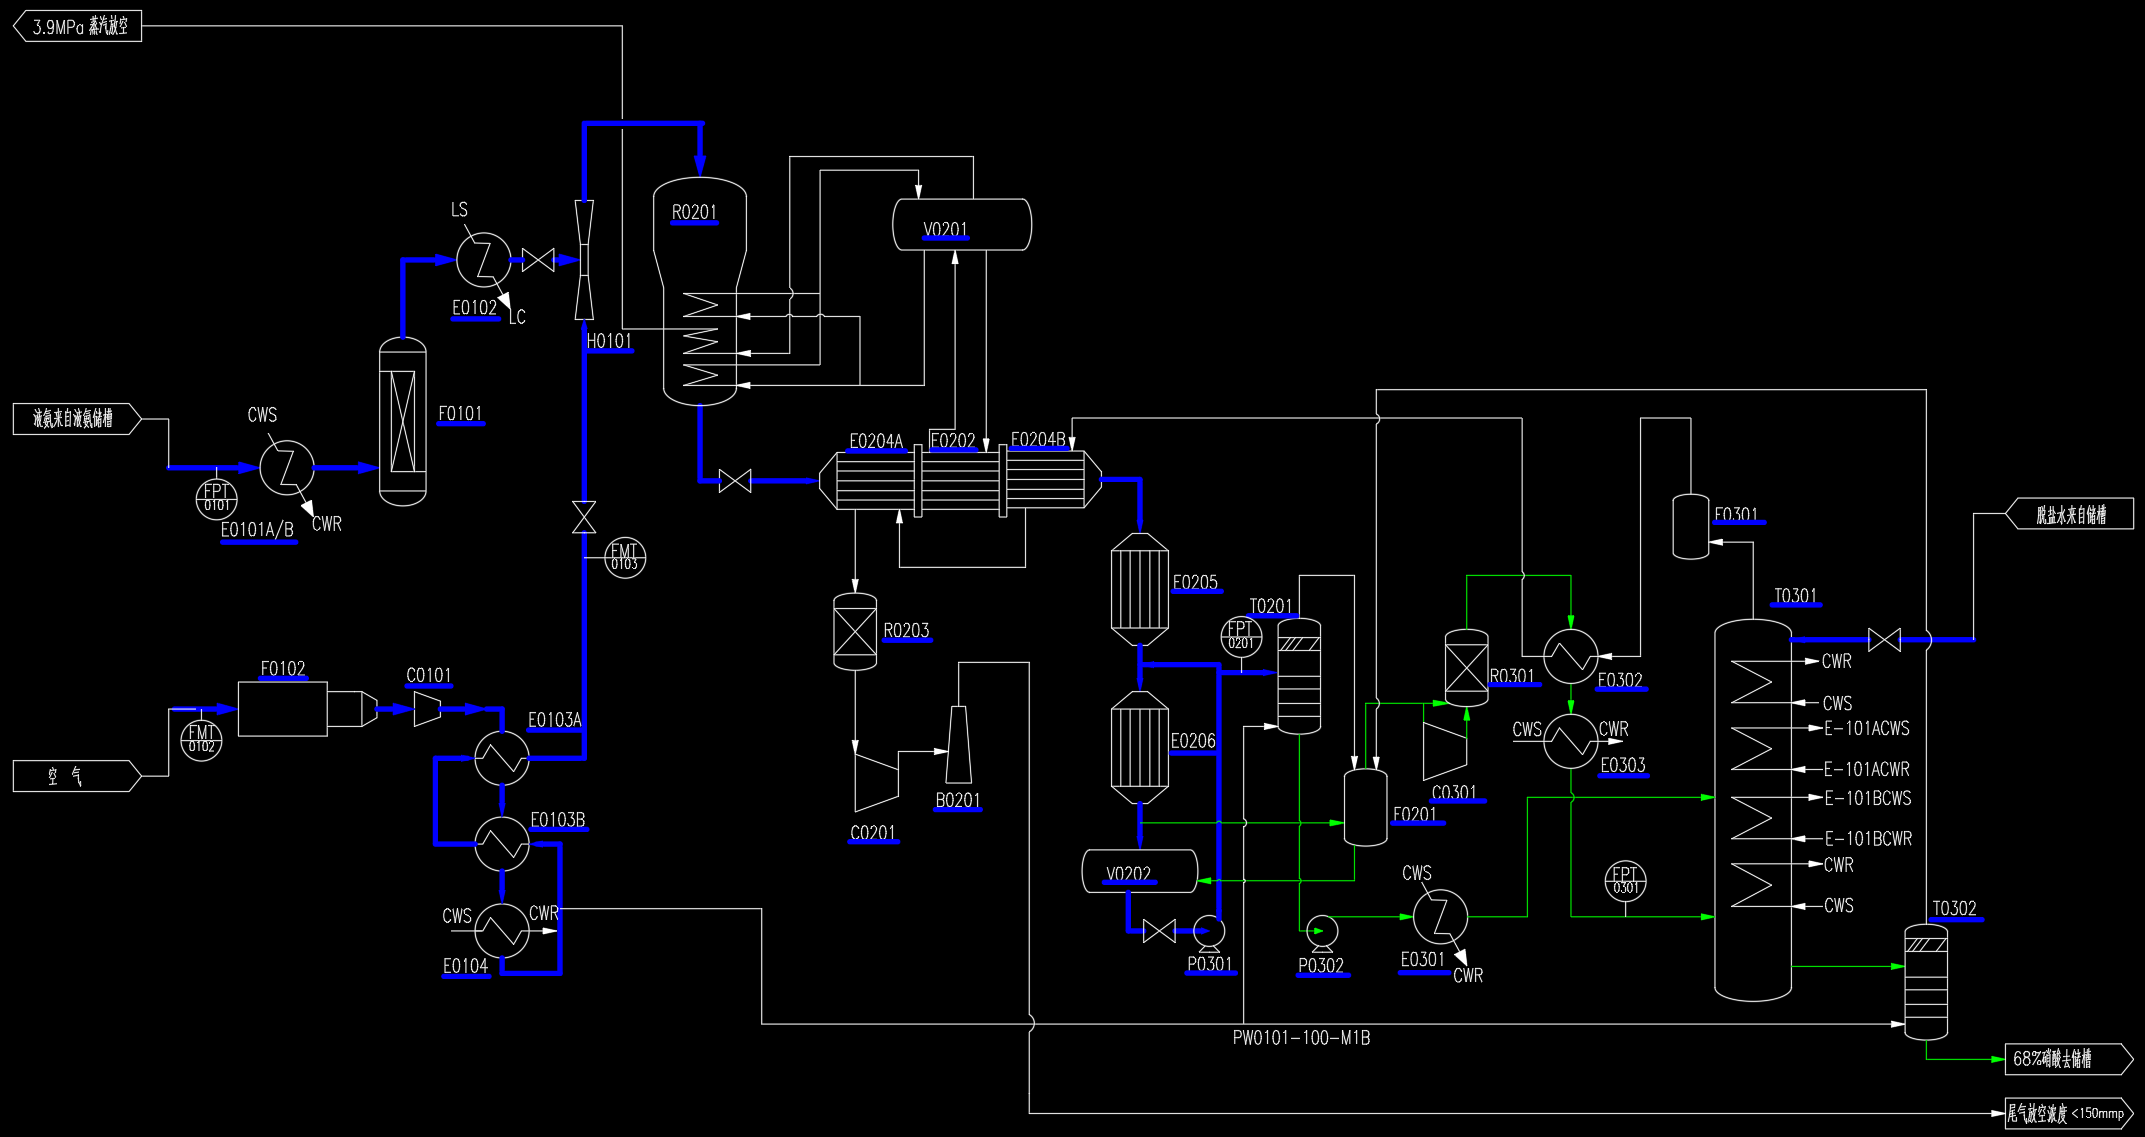Screen dimensions: 2145x1137
Task: Click the R0203 reactor crossed box
Action: pyautogui.click(x=855, y=632)
